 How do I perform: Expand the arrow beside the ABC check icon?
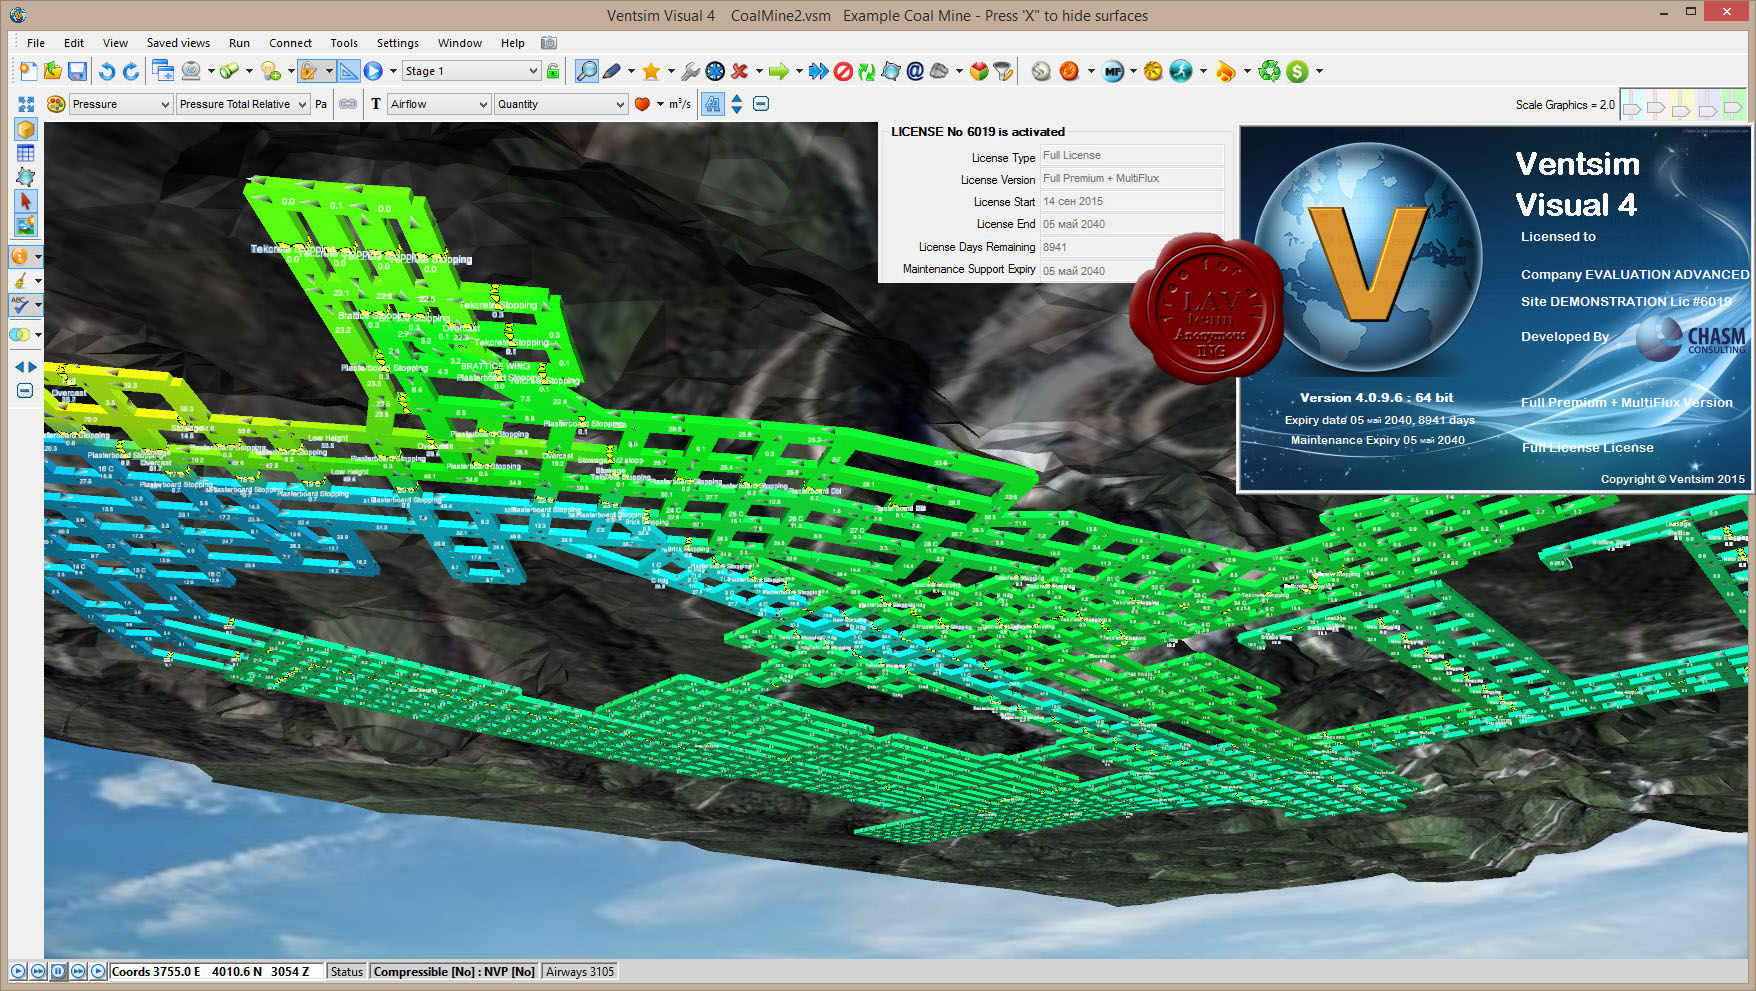38,305
